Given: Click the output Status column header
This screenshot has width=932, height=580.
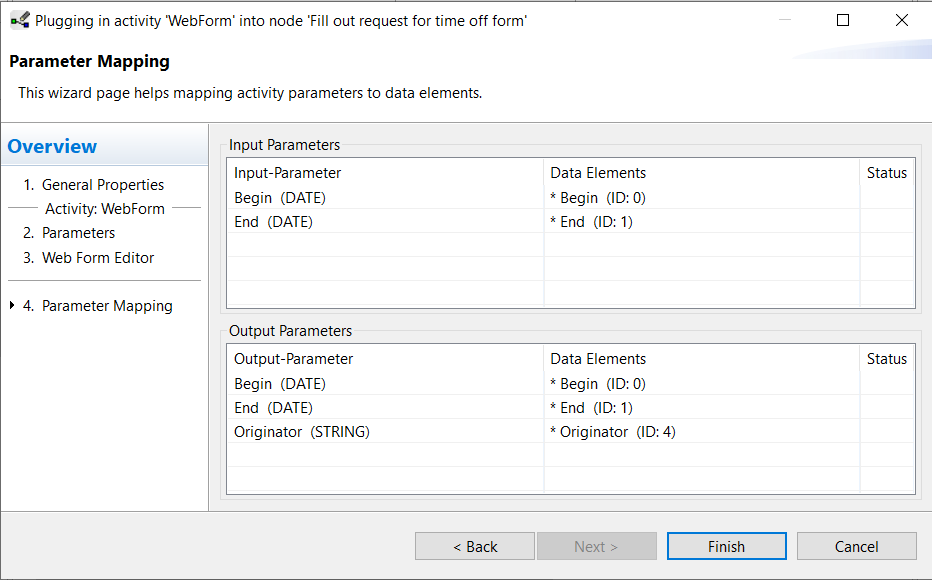Looking at the screenshot, I should (887, 359).
